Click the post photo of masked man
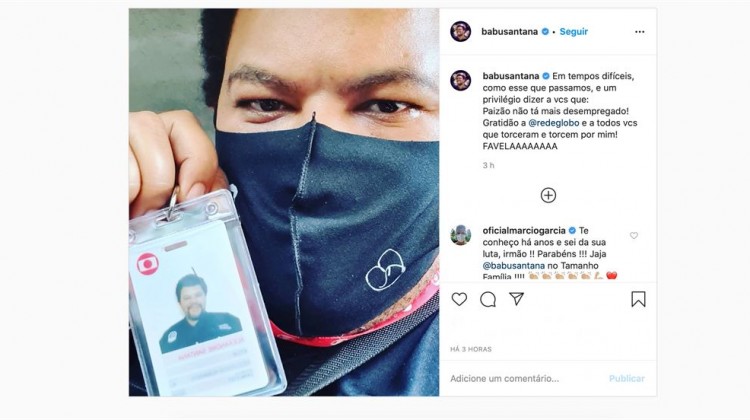750x420 pixels. 284,202
